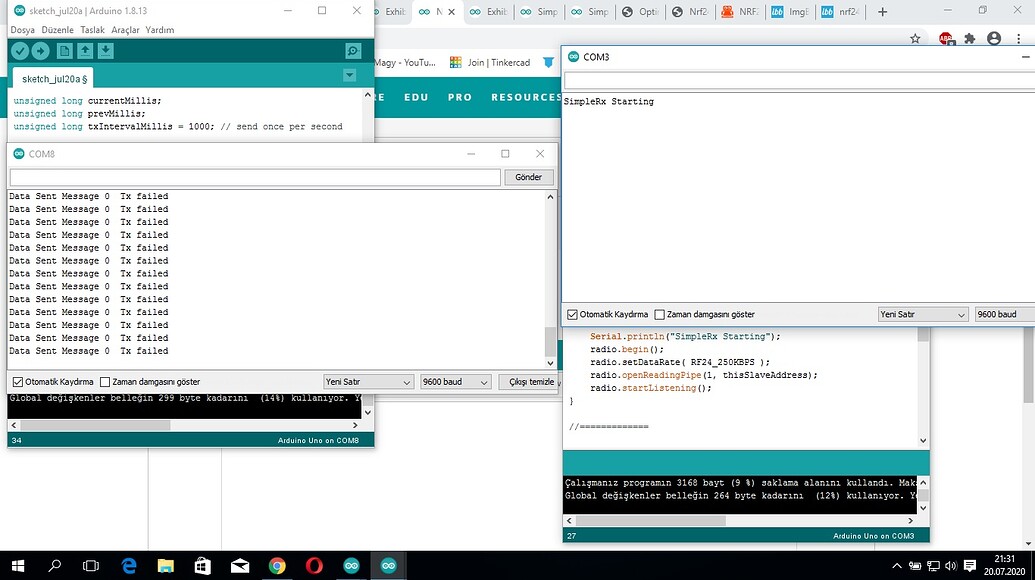
Task: Open the Yeni Satır dropdown in COM3
Action: (922, 314)
